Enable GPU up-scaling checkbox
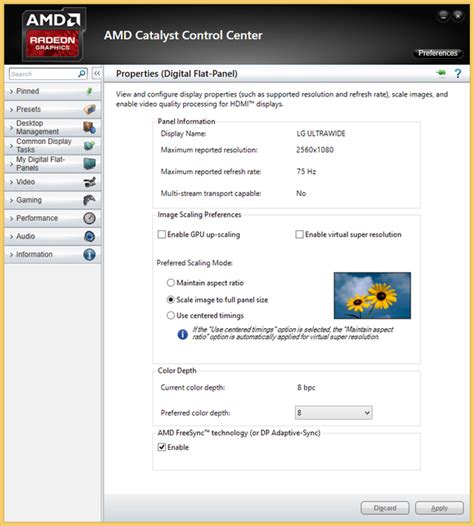This screenshot has height=526, width=474. (162, 234)
